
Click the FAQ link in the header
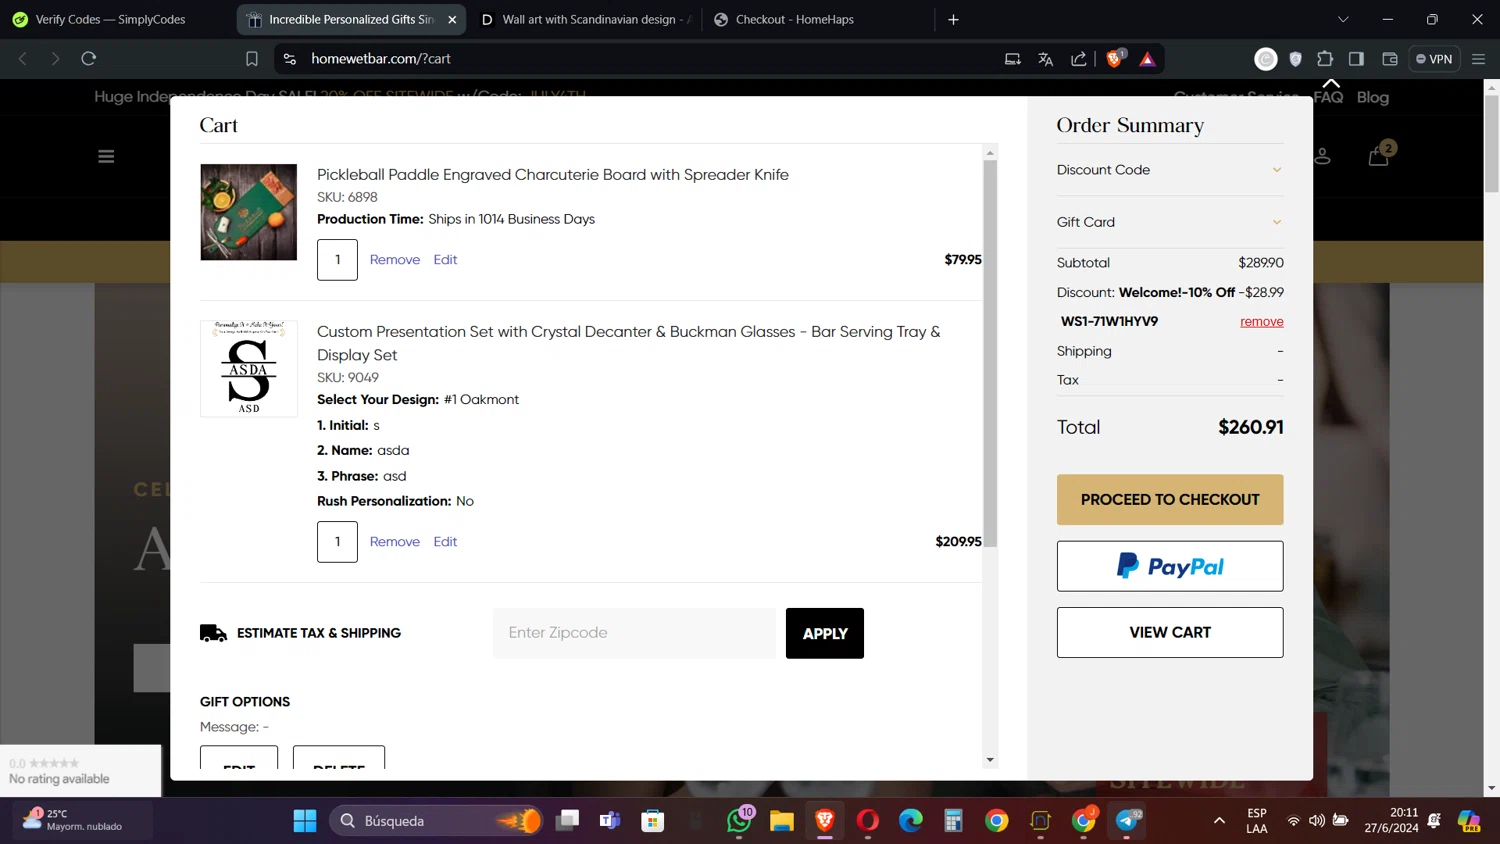click(1328, 97)
